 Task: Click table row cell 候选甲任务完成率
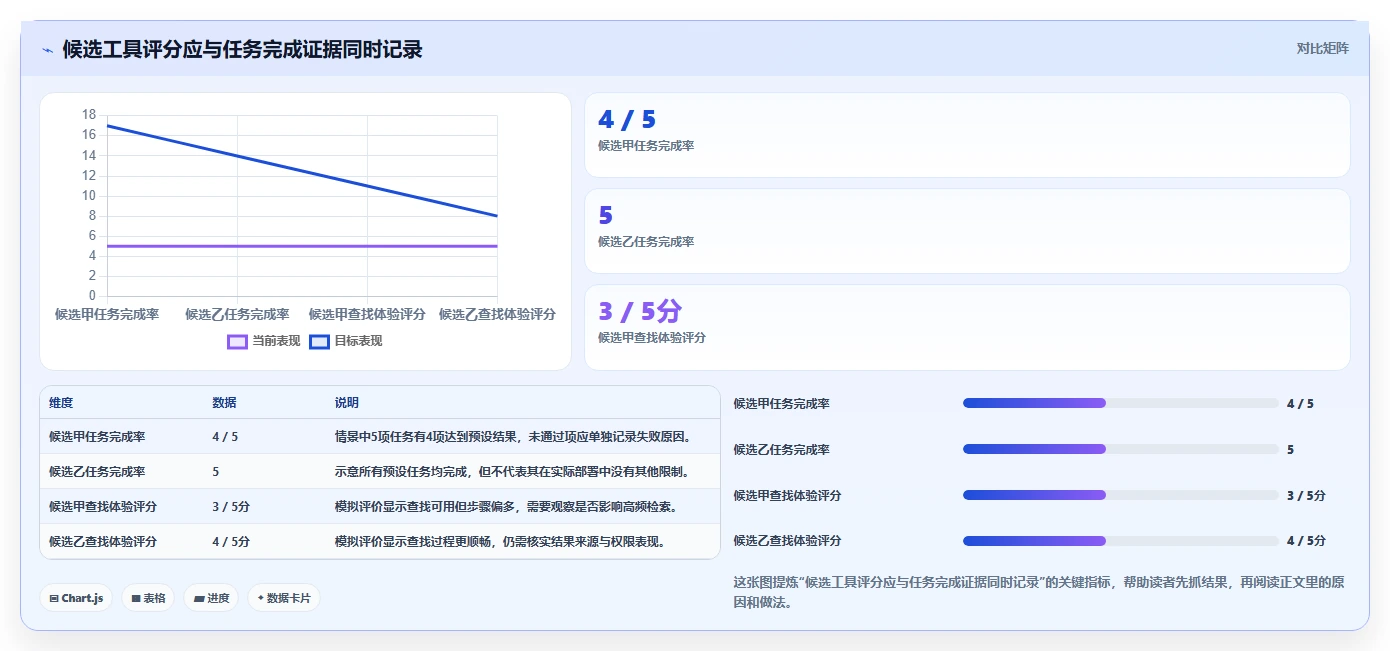point(97,437)
